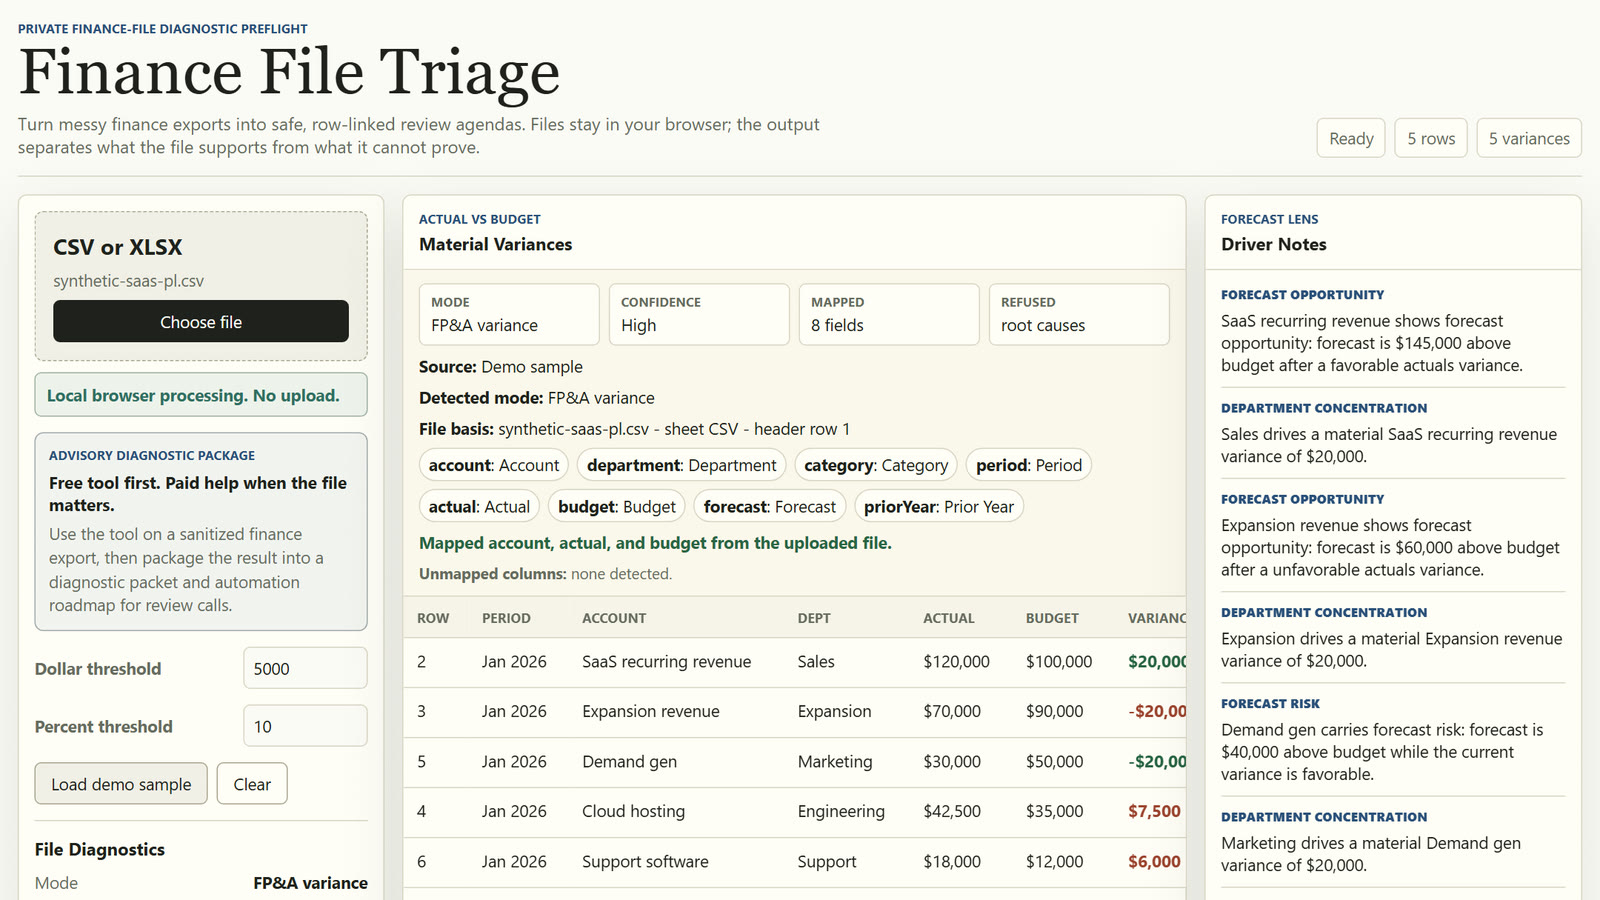Screen dimensions: 1600x900
Task: Edit the Dollar threshold field
Action: point(305,668)
